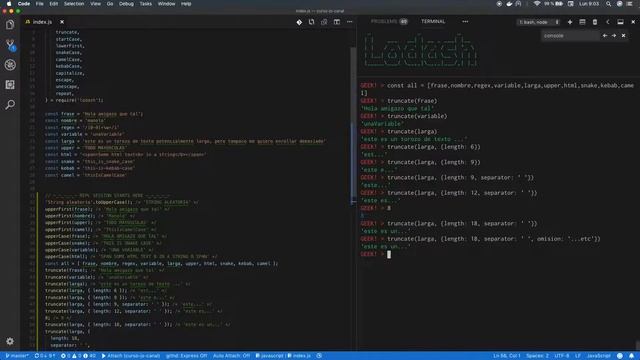640x360 pixels.
Task: Open the Debug menu
Action: 126,4
